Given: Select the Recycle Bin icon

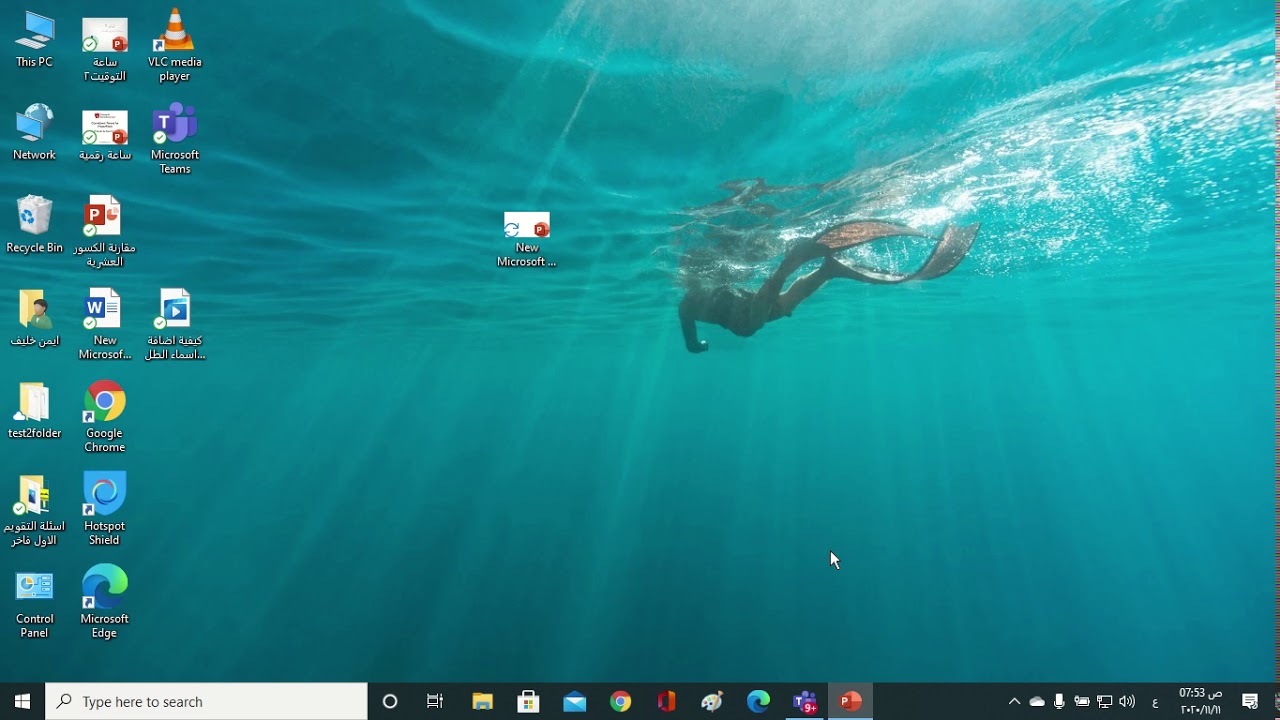Looking at the screenshot, I should (34, 225).
